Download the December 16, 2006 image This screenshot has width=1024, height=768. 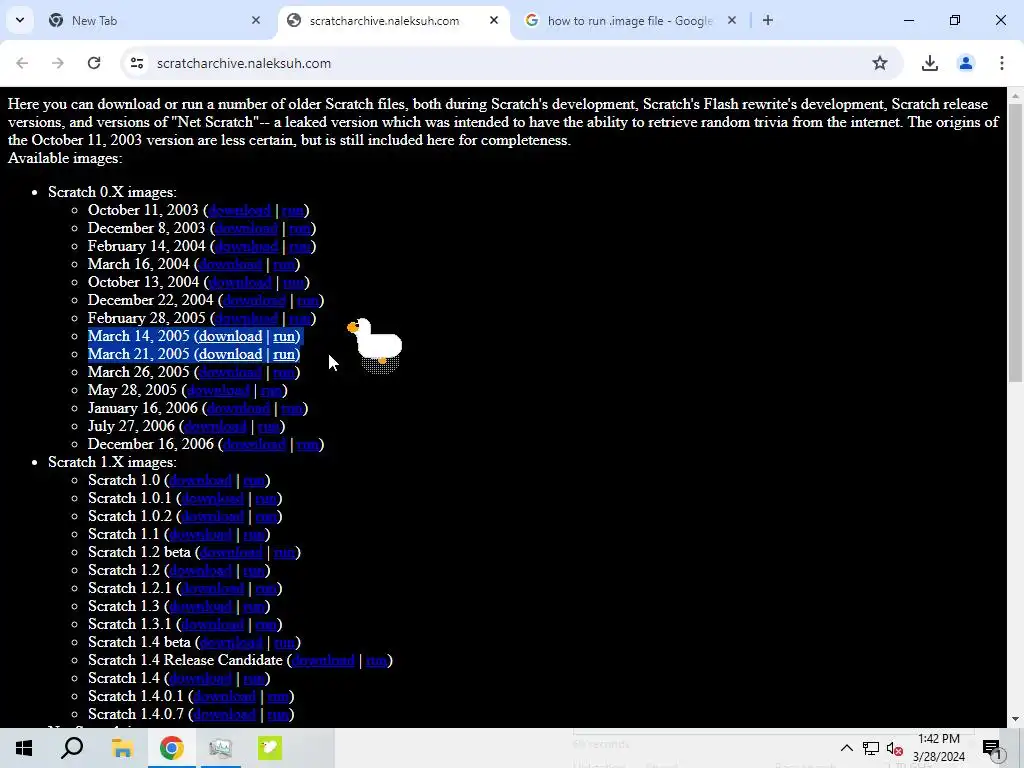[x=254, y=444]
